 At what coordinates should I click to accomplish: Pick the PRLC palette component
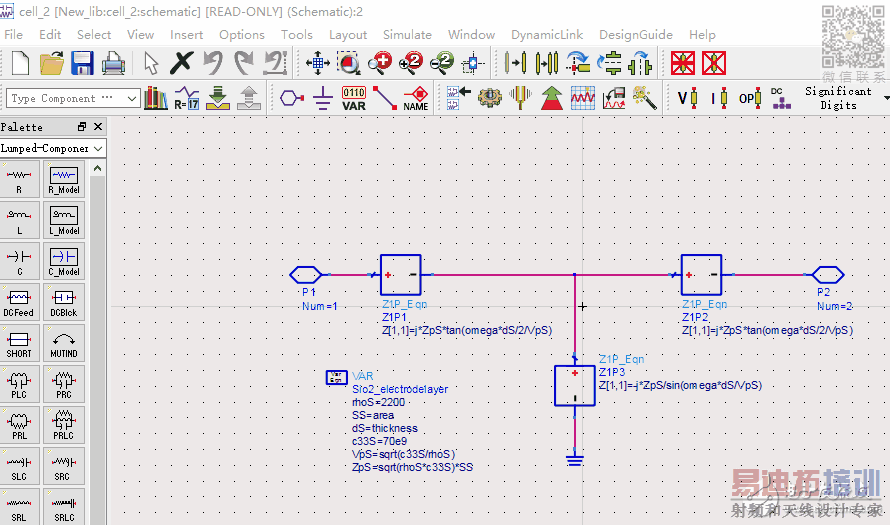click(64, 426)
